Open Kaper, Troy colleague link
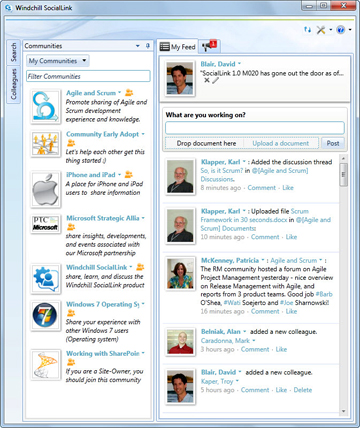 (x=217, y=381)
